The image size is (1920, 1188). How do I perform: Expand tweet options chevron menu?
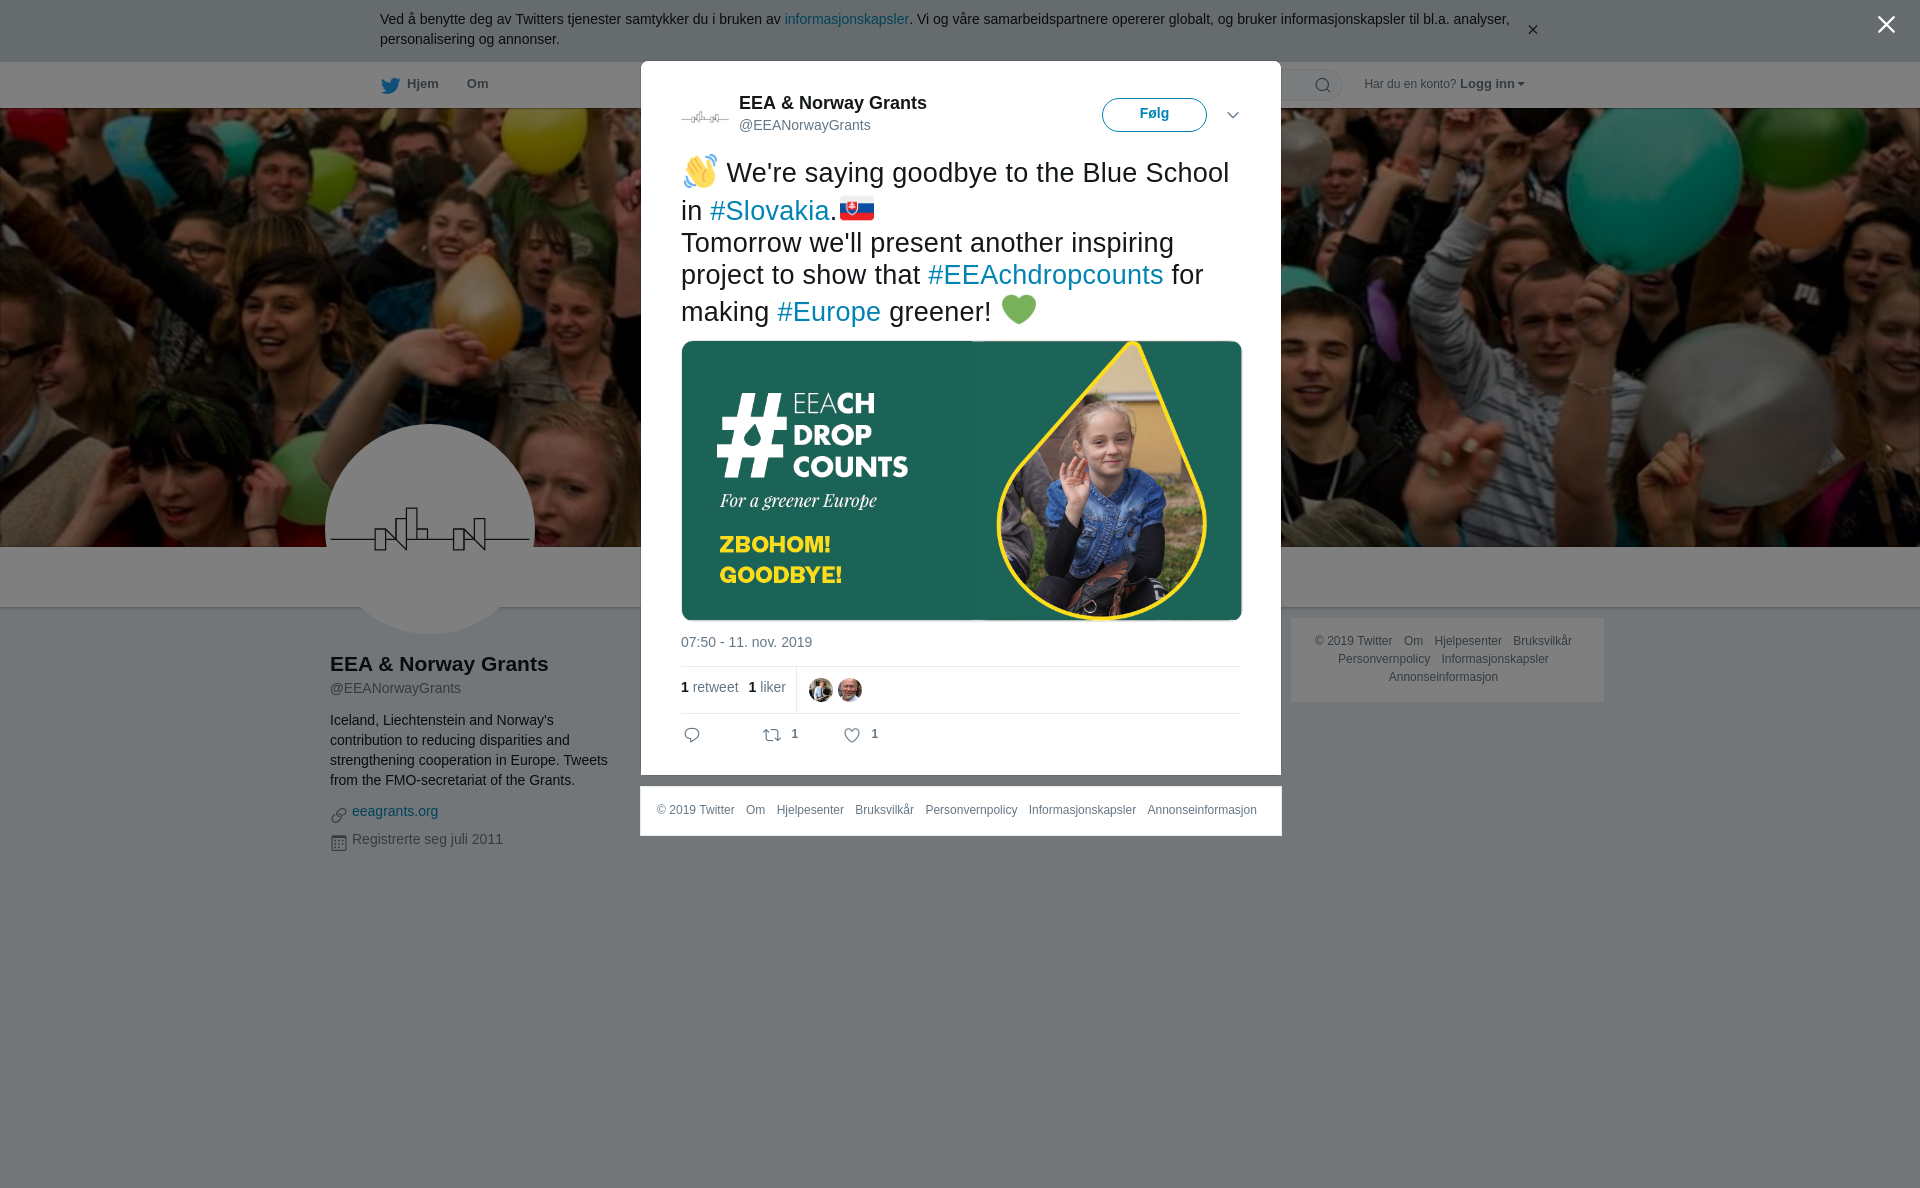tap(1233, 115)
